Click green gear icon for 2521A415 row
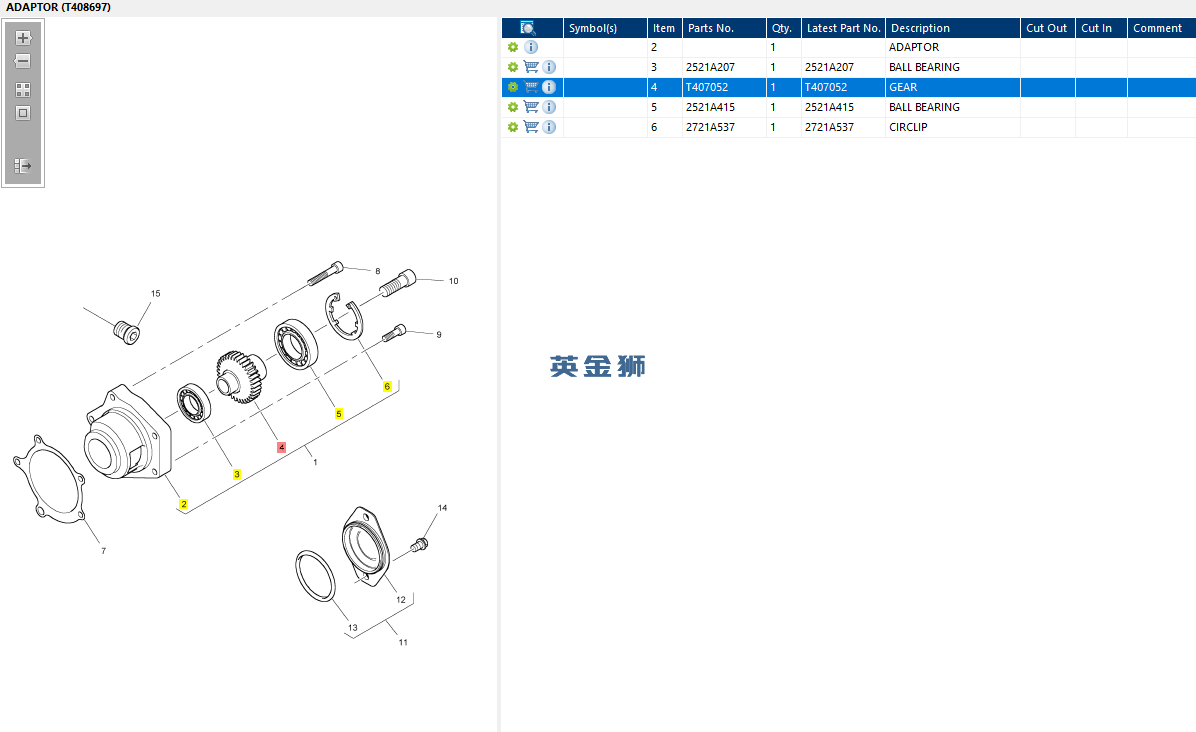The height and width of the screenshot is (732, 1196). tap(513, 107)
